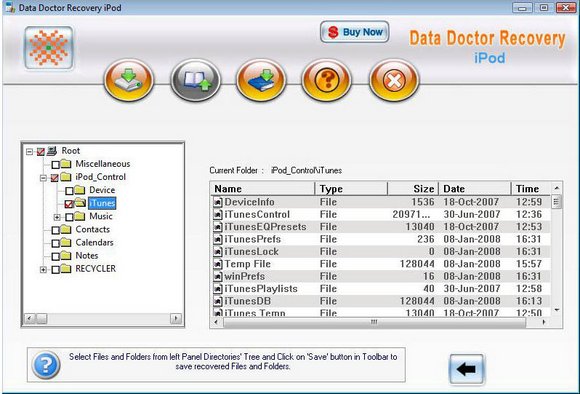Click the back arrow button

pos(466,369)
